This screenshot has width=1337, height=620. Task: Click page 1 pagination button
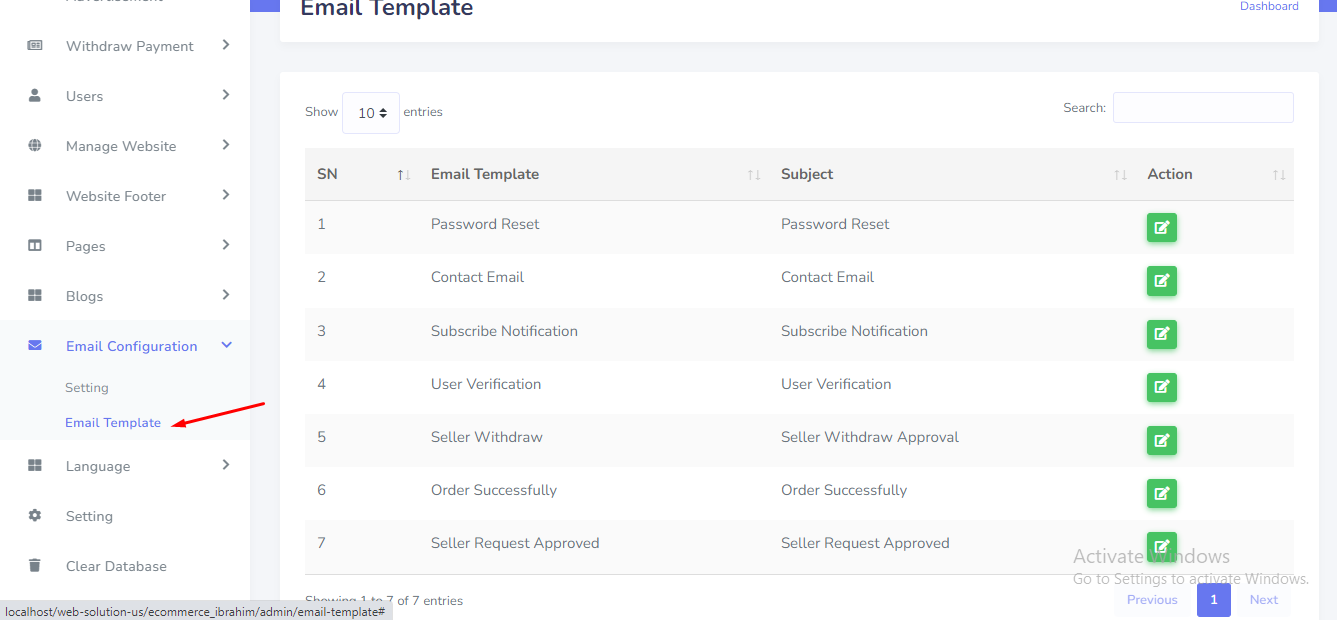(1213, 600)
